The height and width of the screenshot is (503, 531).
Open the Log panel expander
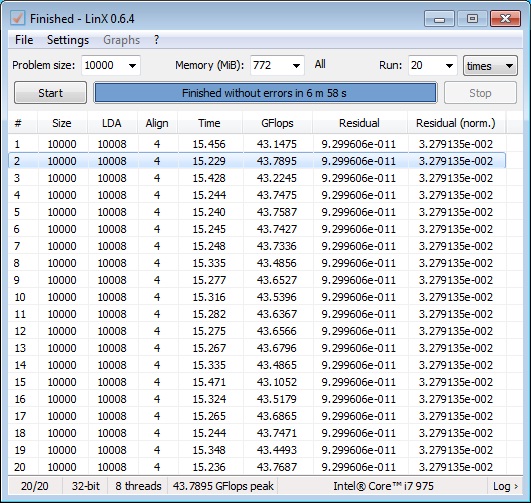505,486
